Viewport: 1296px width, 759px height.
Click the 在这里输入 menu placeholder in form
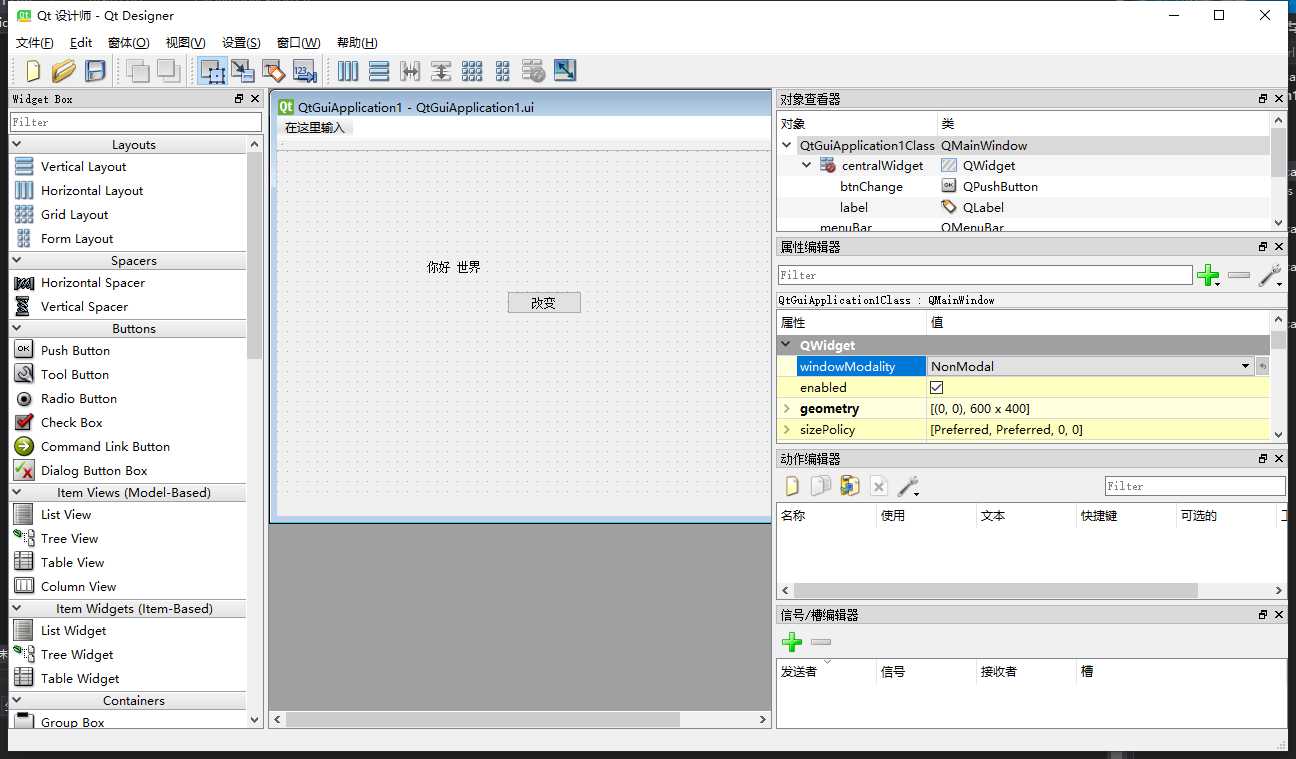tap(314, 127)
